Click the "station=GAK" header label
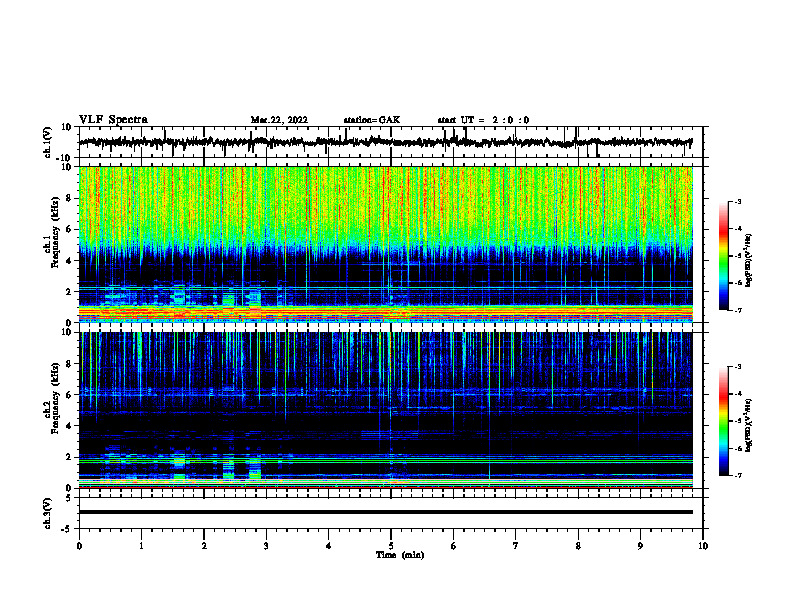The width and height of the screenshot is (792, 612). click(x=372, y=120)
